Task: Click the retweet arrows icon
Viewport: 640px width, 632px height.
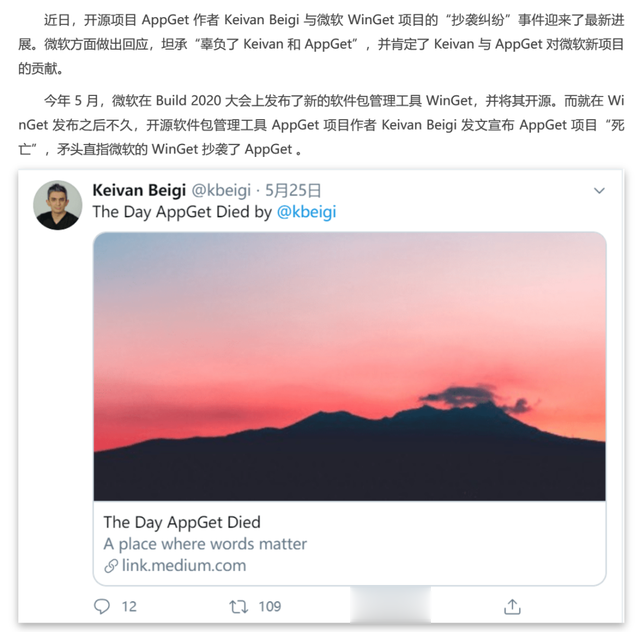Action: (238, 607)
